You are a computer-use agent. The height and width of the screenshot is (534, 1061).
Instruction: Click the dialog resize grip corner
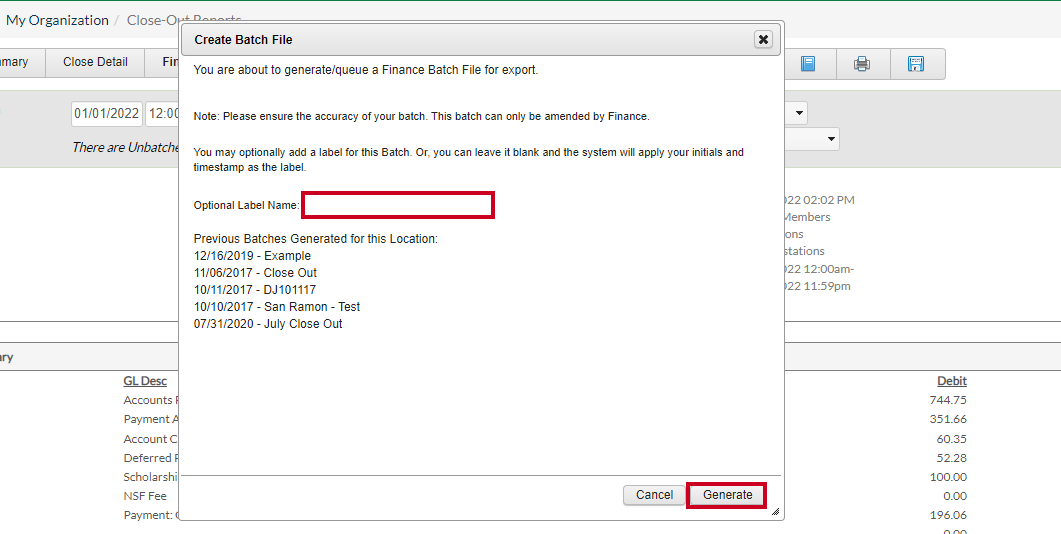point(775,512)
